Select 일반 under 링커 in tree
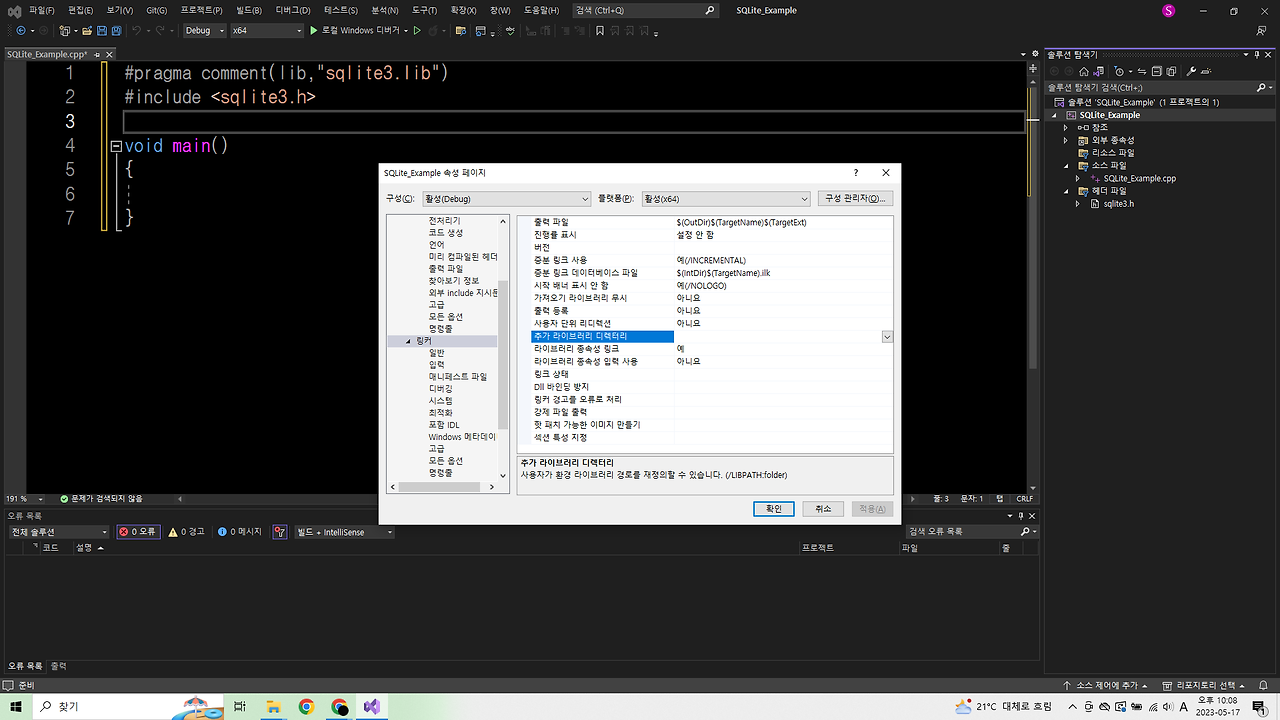This screenshot has height=720, width=1280. tap(437, 353)
